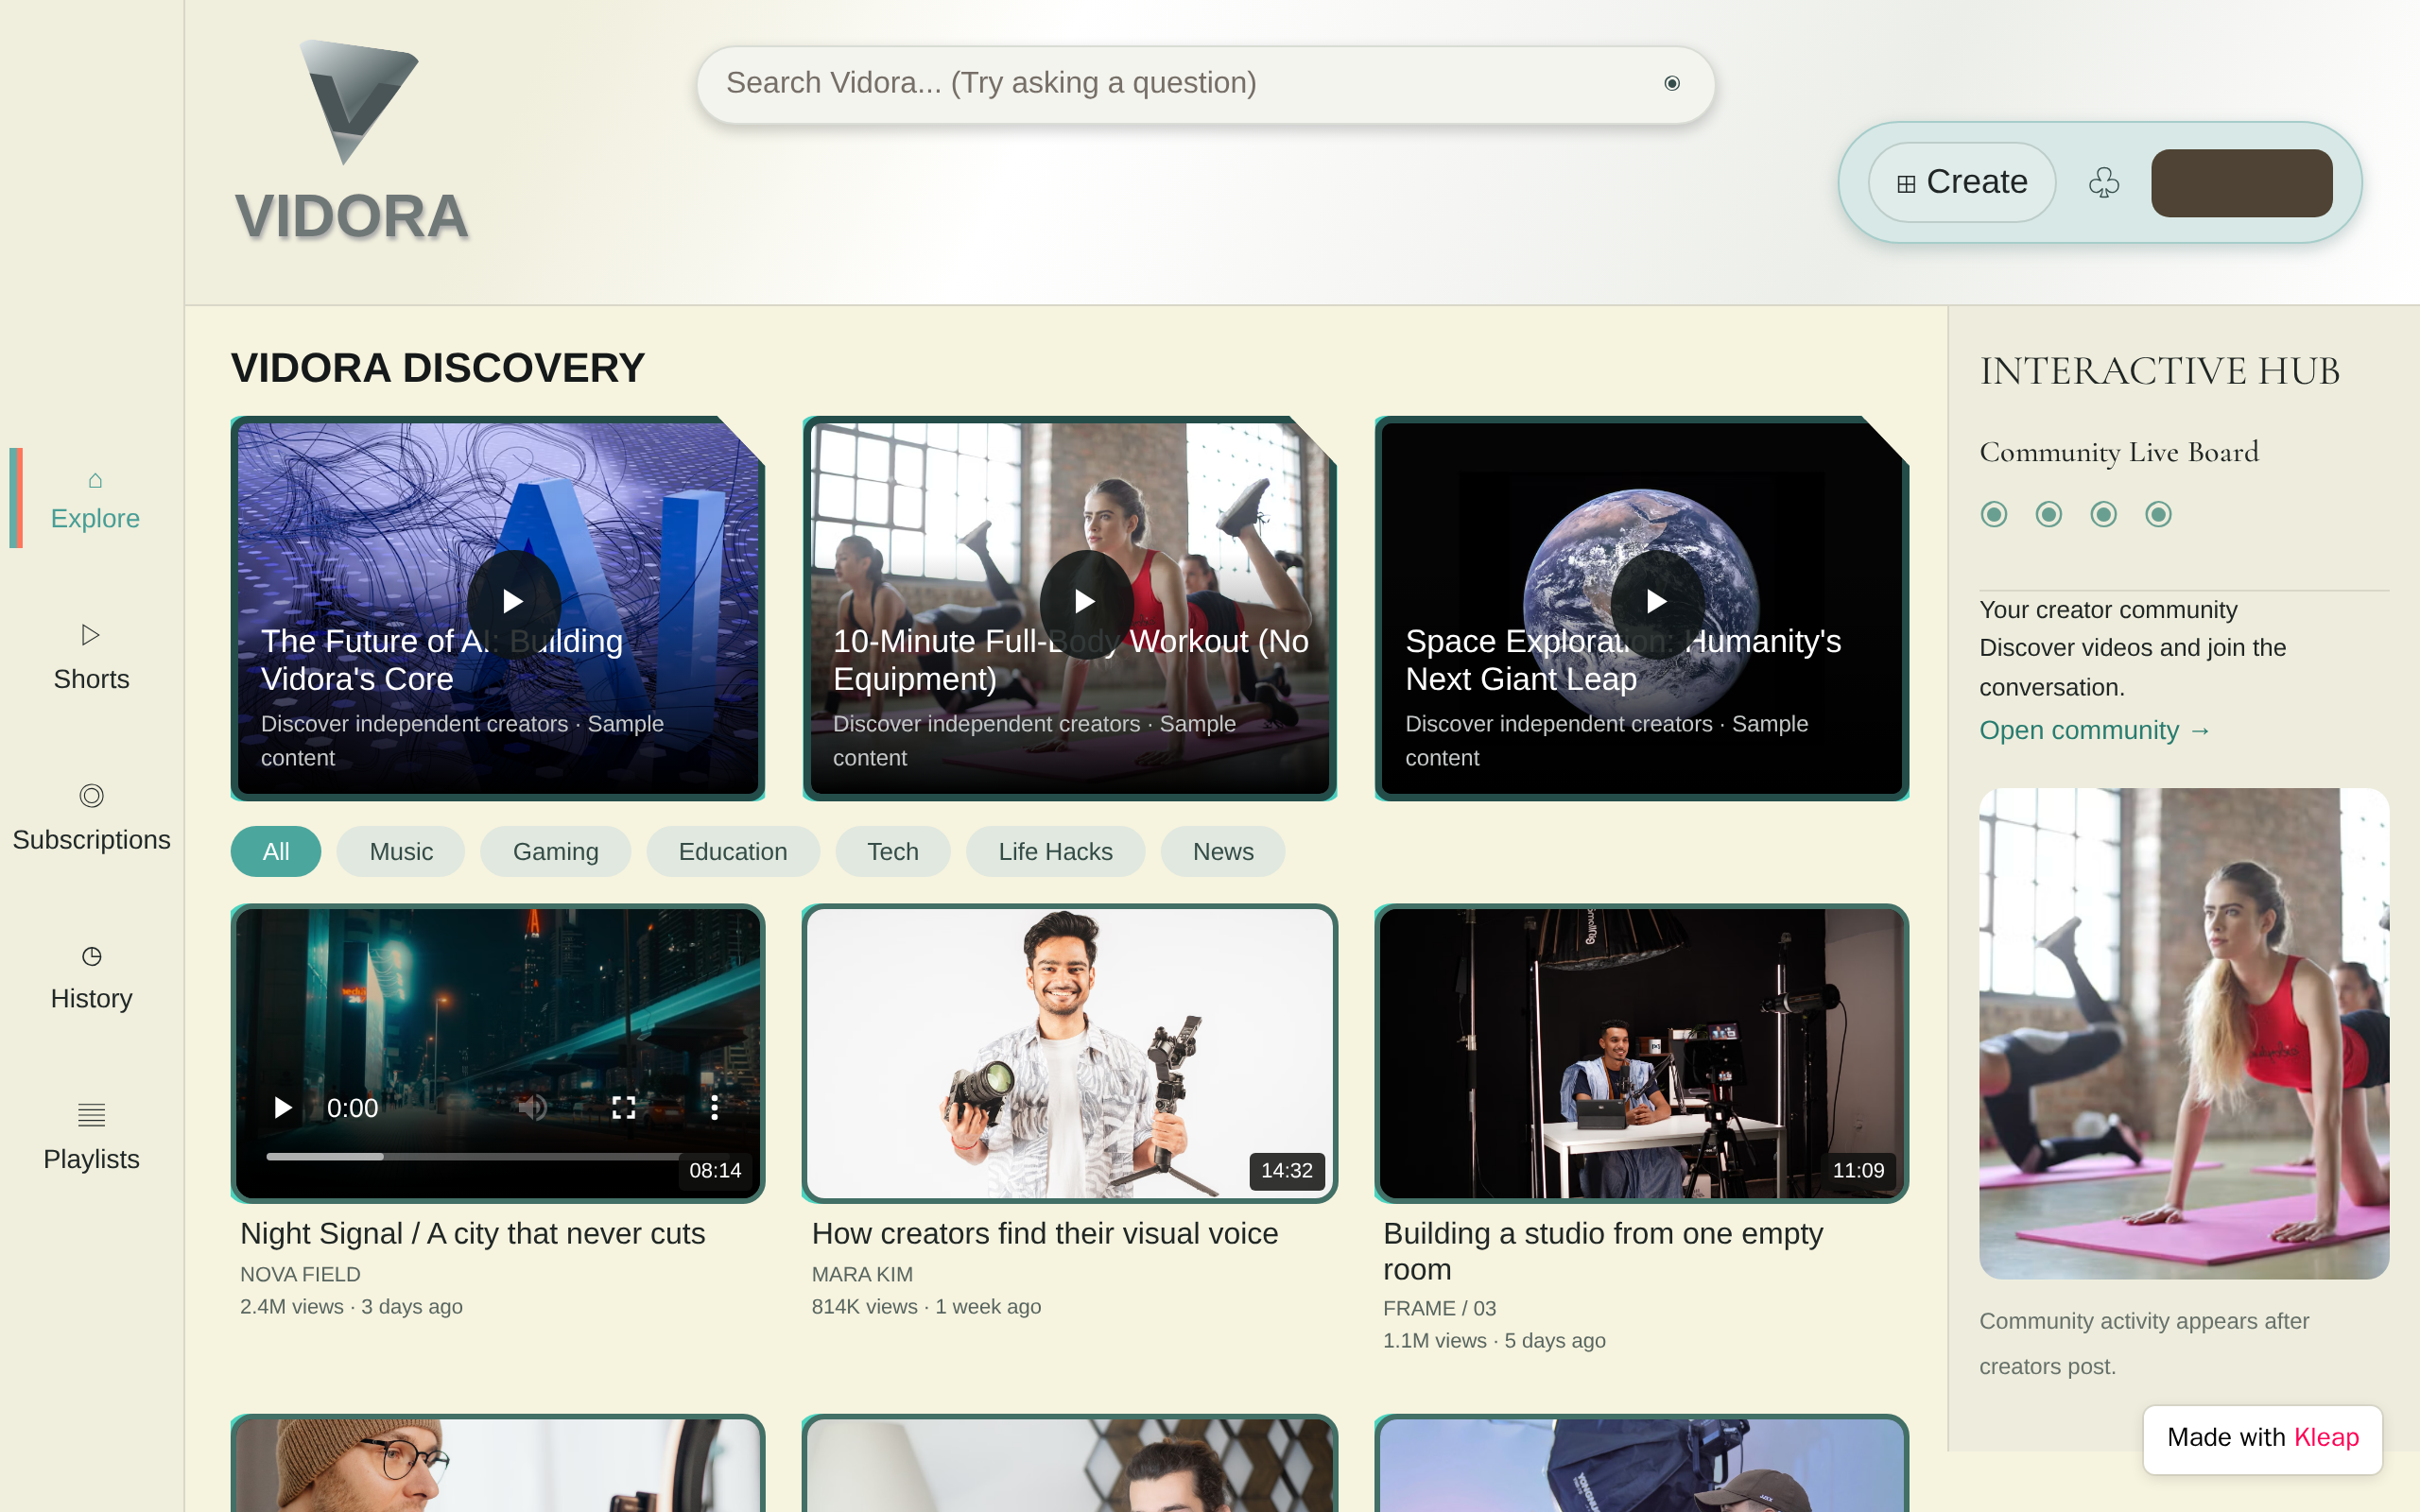The width and height of the screenshot is (2420, 1512).
Task: Select fourth Community Live Board radio dot
Action: click(2159, 514)
